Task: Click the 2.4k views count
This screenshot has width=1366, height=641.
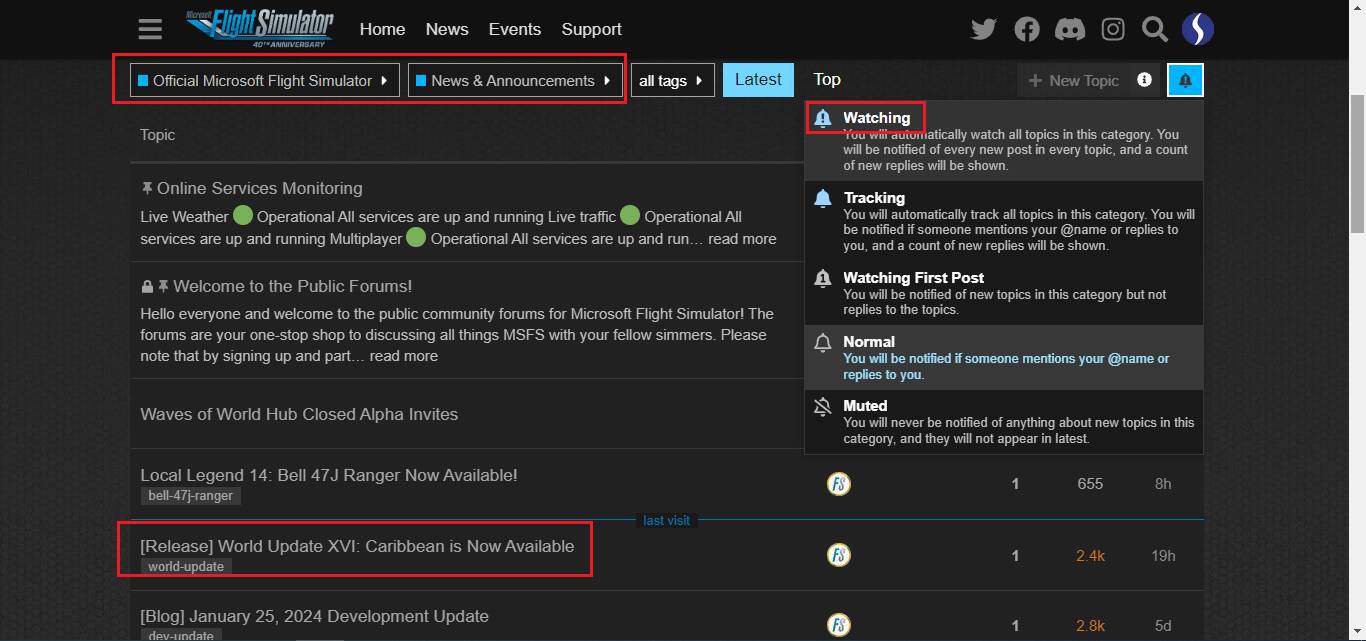Action: tap(1090, 555)
